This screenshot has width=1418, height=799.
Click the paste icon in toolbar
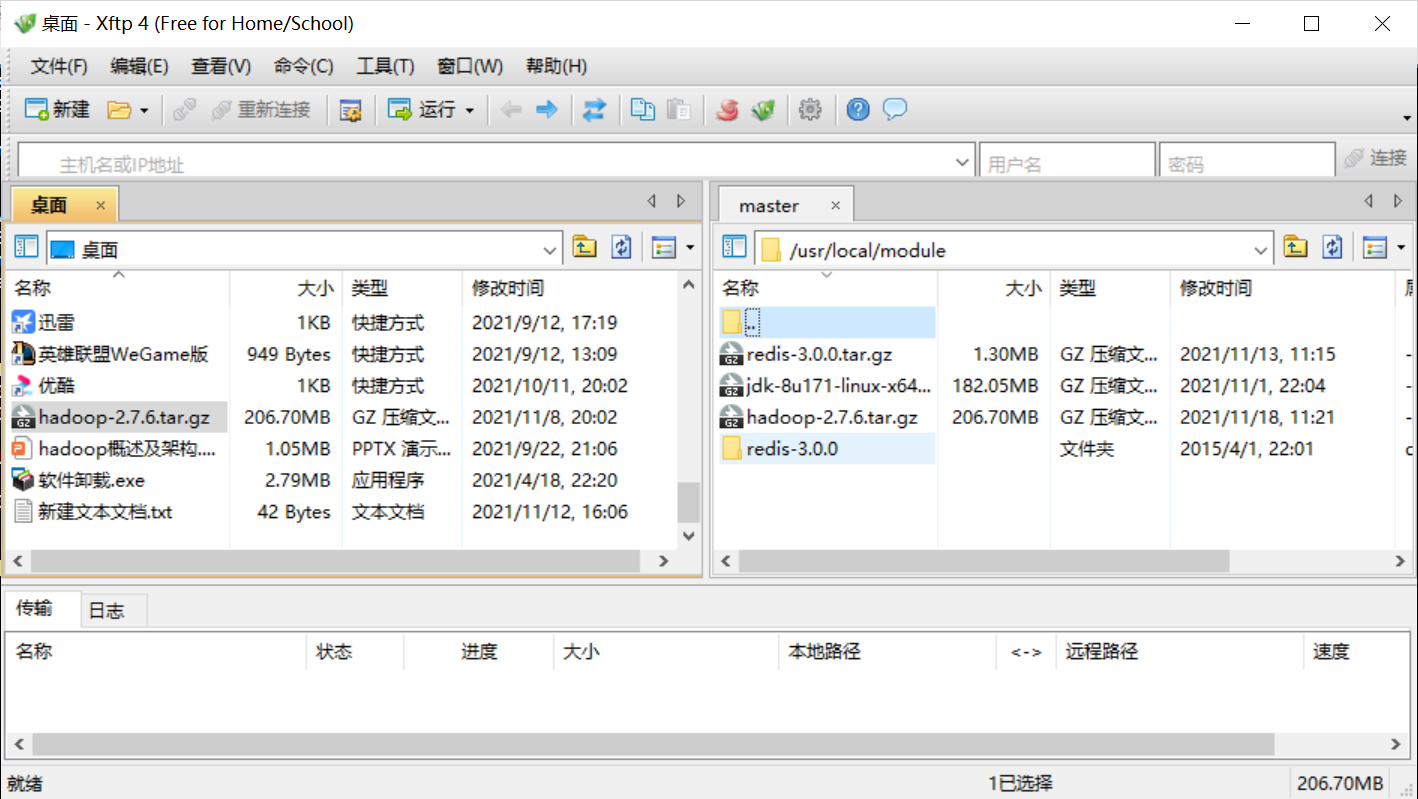678,110
